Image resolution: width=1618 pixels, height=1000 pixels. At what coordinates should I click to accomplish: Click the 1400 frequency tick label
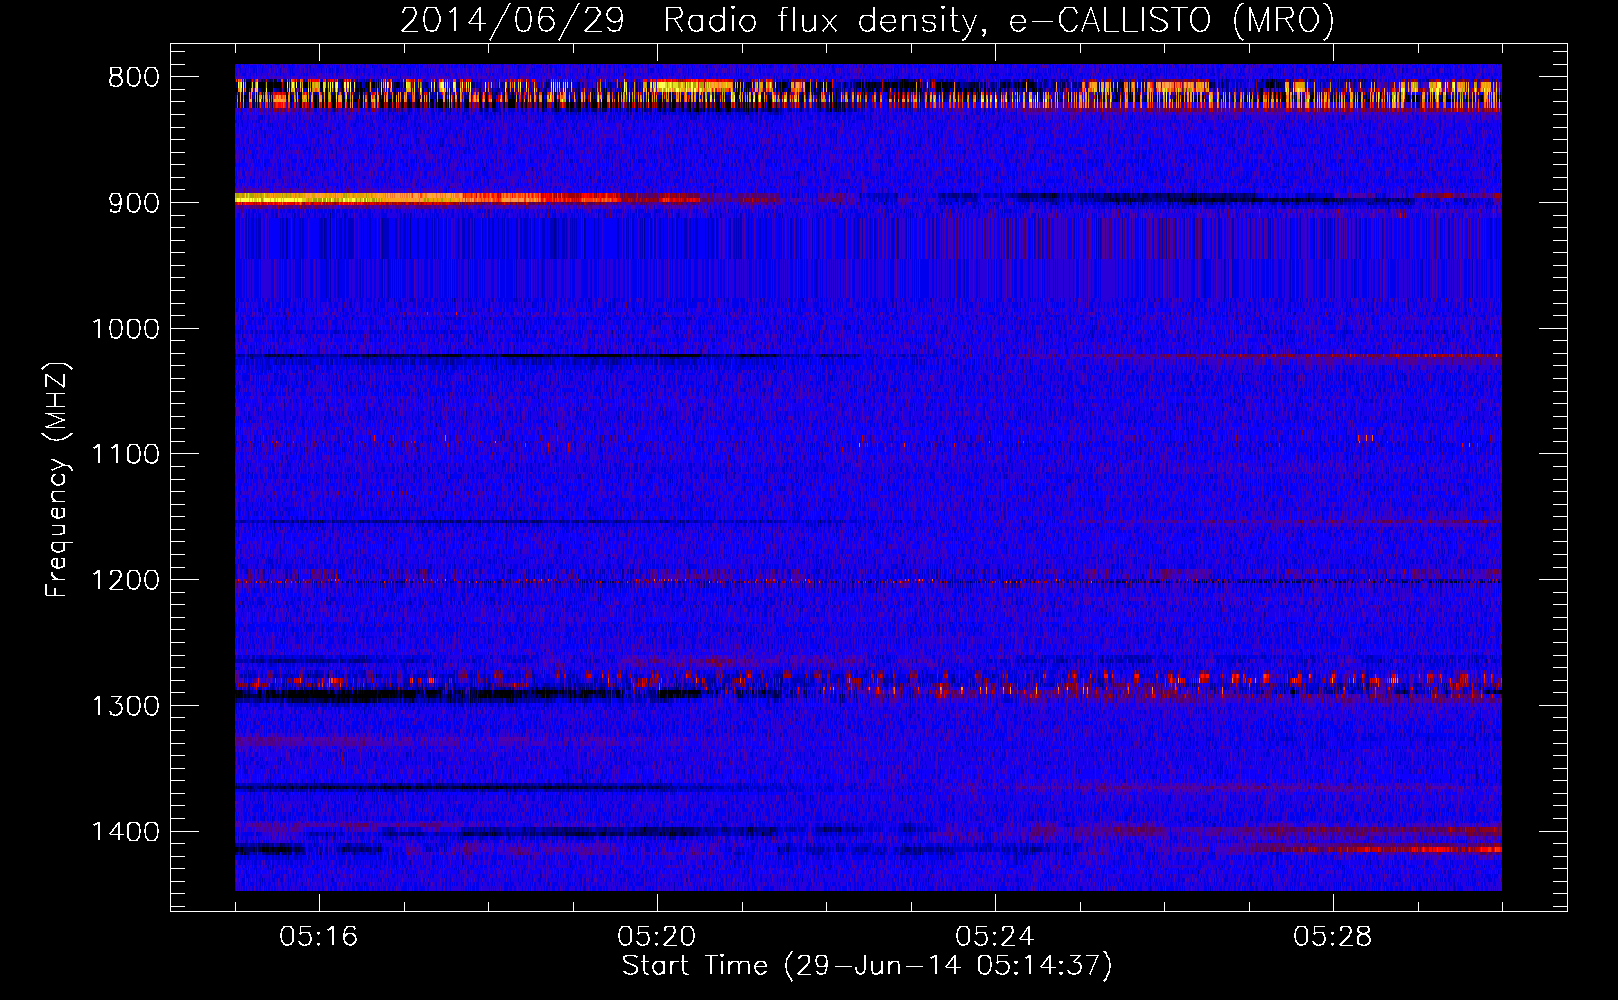(x=126, y=832)
